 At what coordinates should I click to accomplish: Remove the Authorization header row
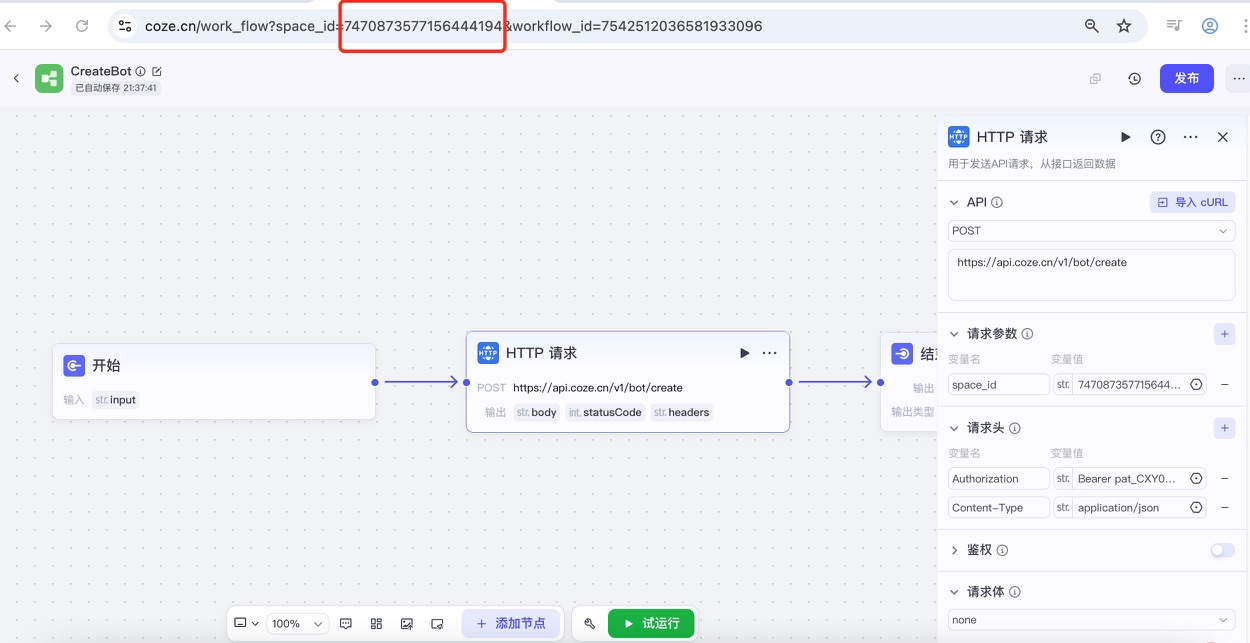click(1225, 479)
